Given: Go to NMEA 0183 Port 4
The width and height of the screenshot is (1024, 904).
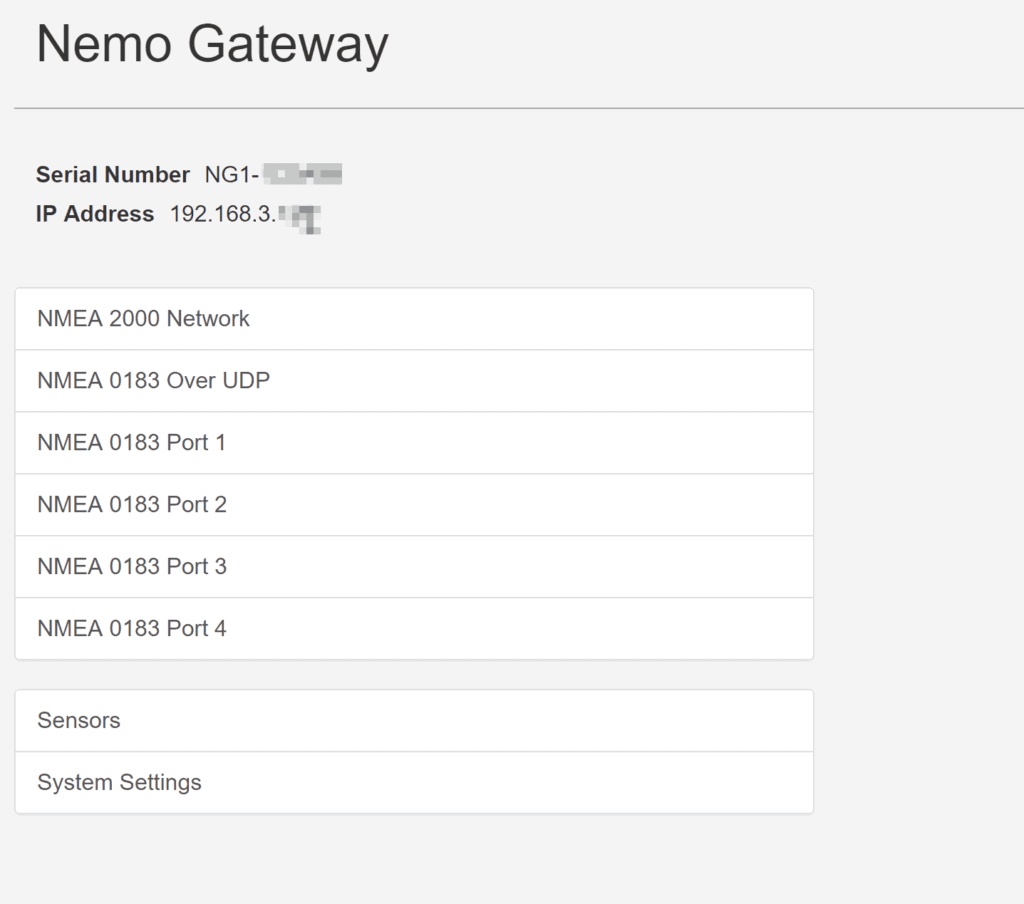Looking at the screenshot, I should pos(414,628).
